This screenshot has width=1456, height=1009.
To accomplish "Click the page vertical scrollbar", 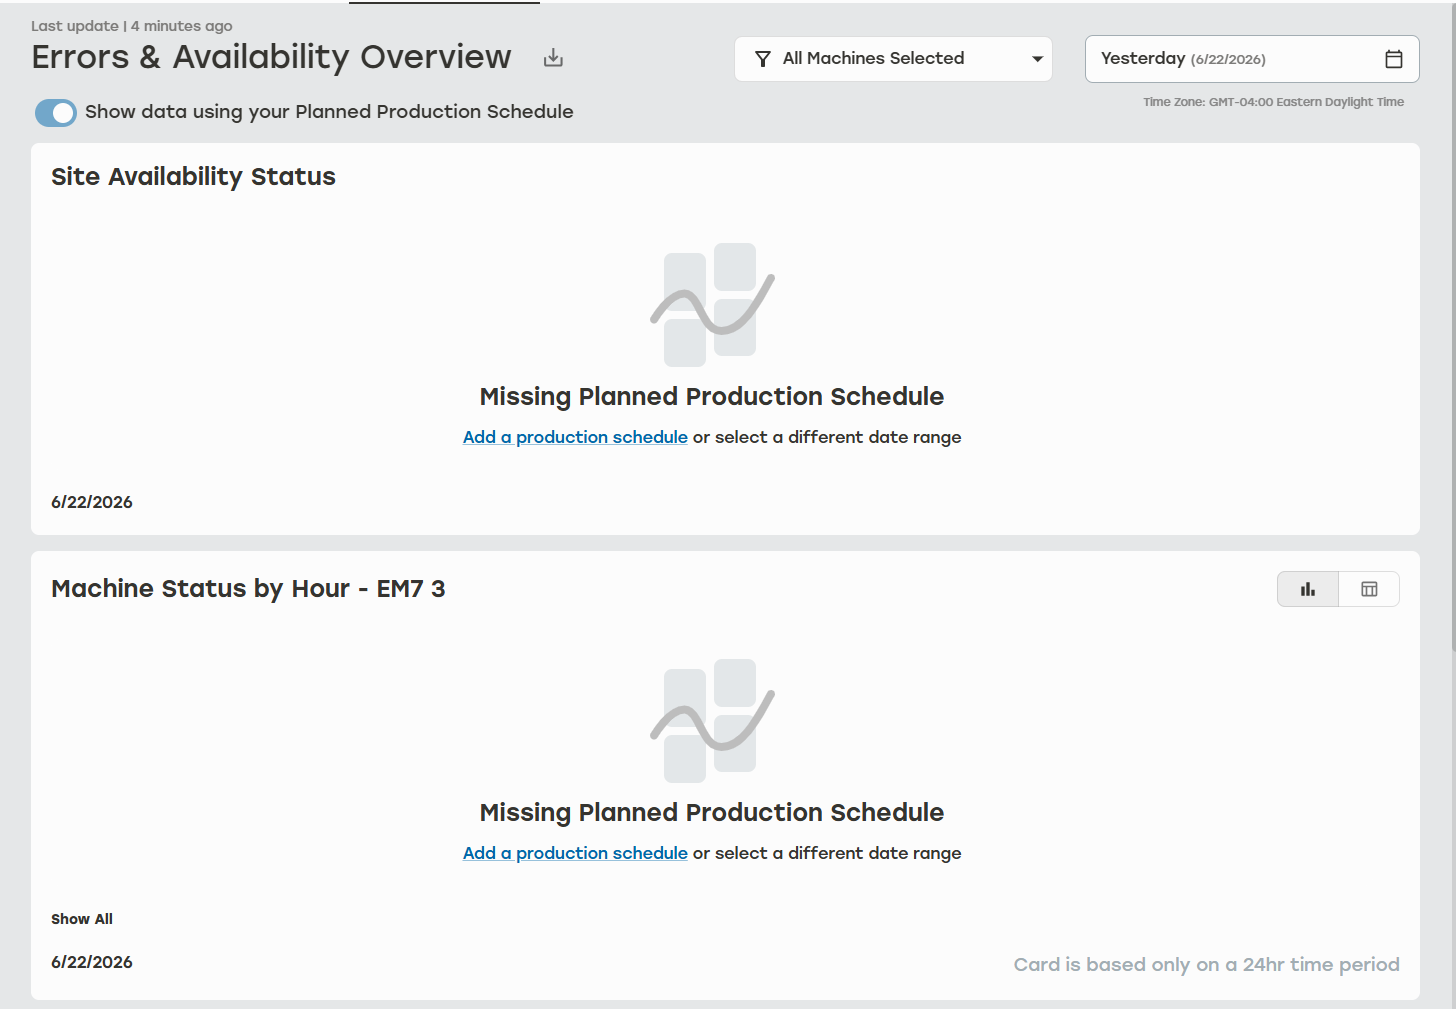I will (x=1453, y=328).
